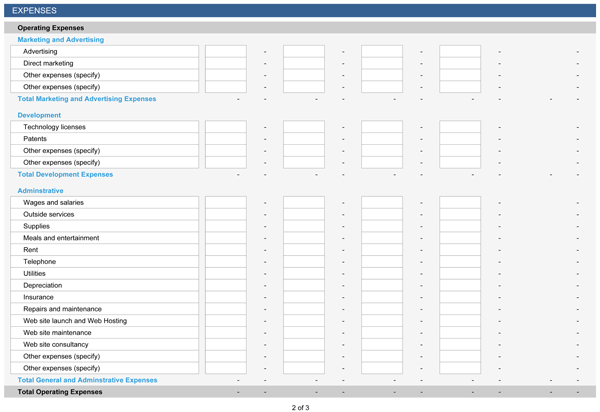Select the Repairs and maintenance label

click(x=62, y=309)
